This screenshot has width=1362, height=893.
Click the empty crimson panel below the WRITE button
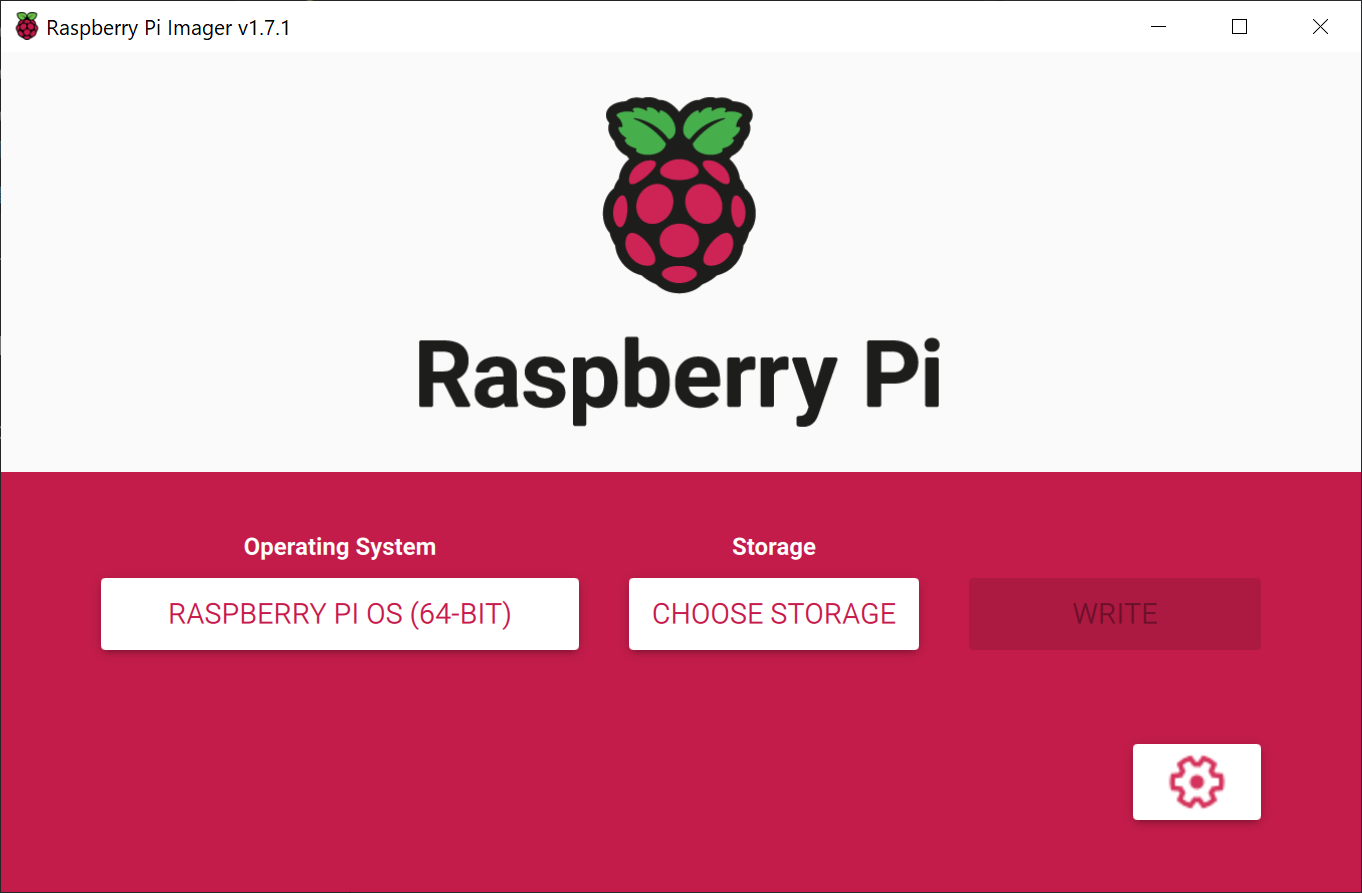tap(1115, 695)
